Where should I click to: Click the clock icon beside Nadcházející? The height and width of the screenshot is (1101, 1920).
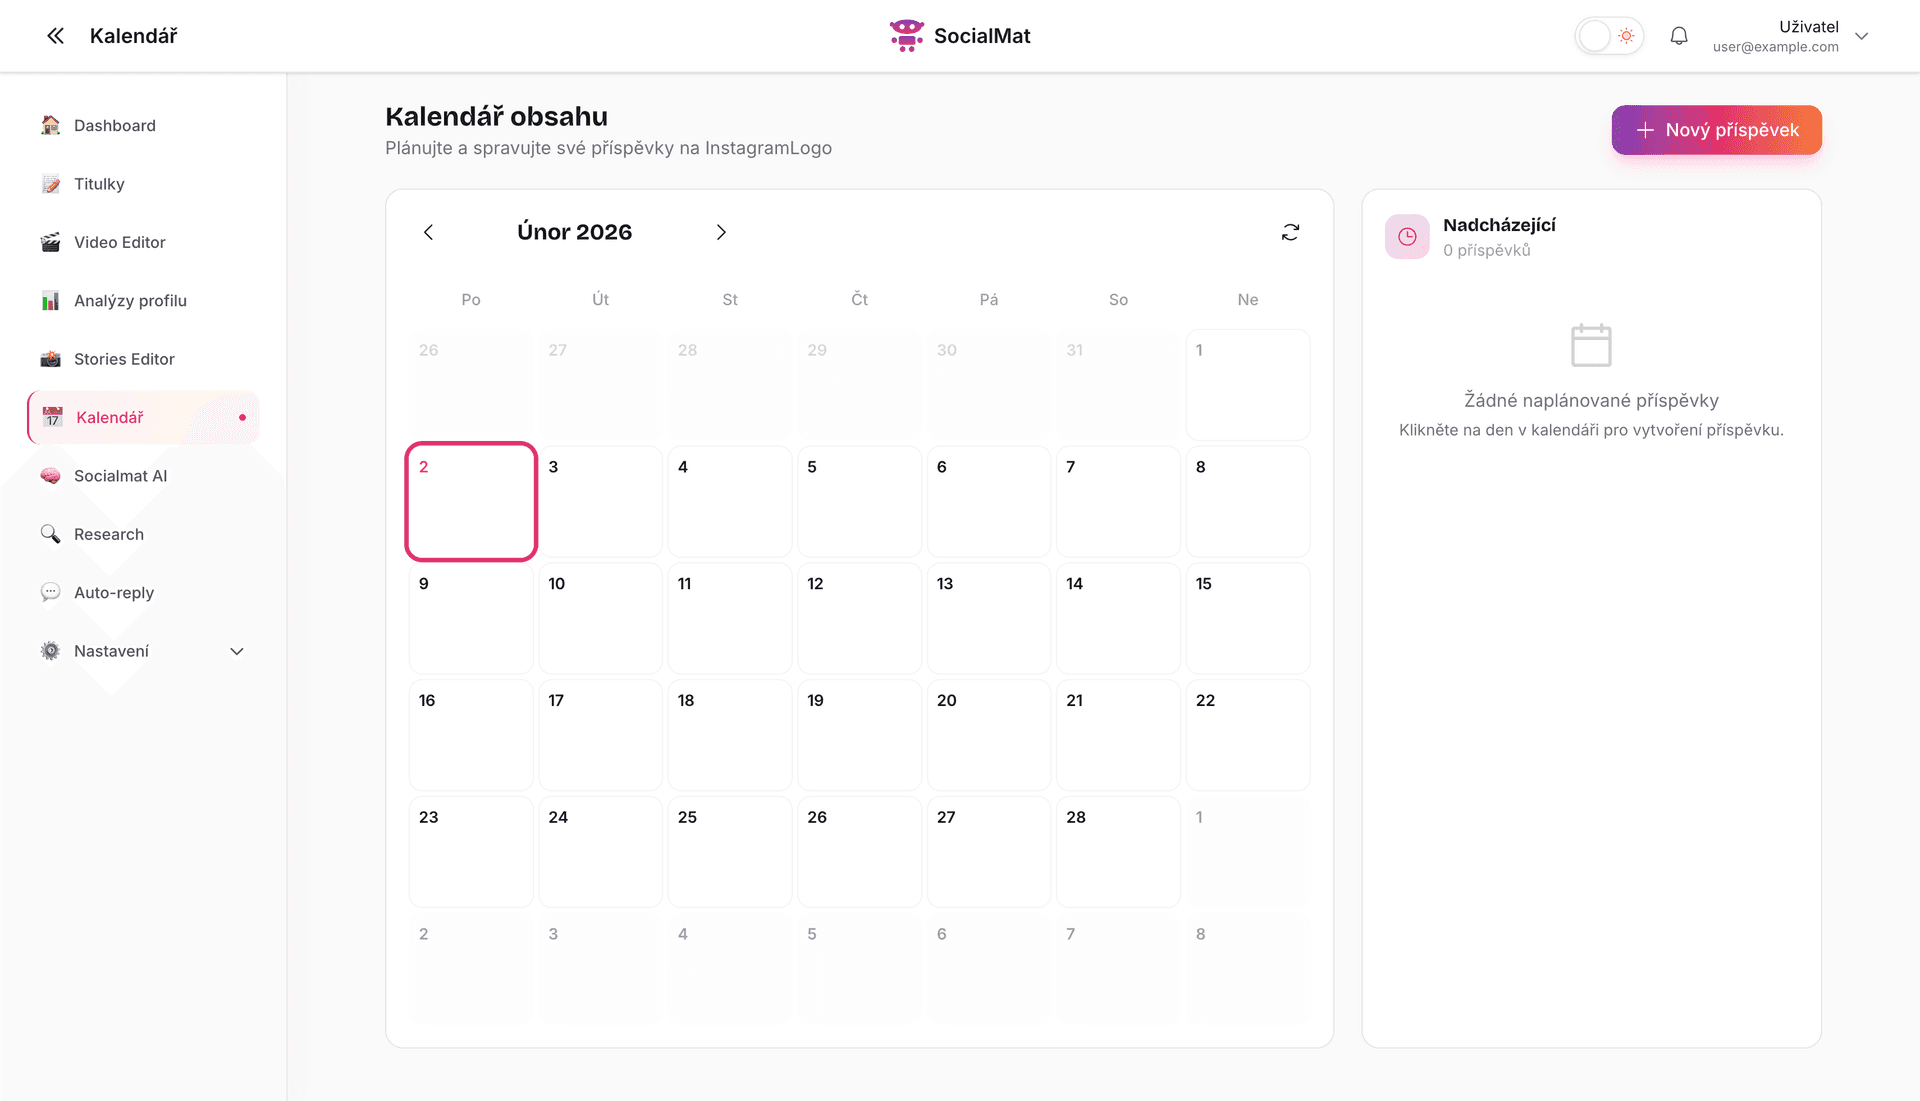(x=1407, y=237)
